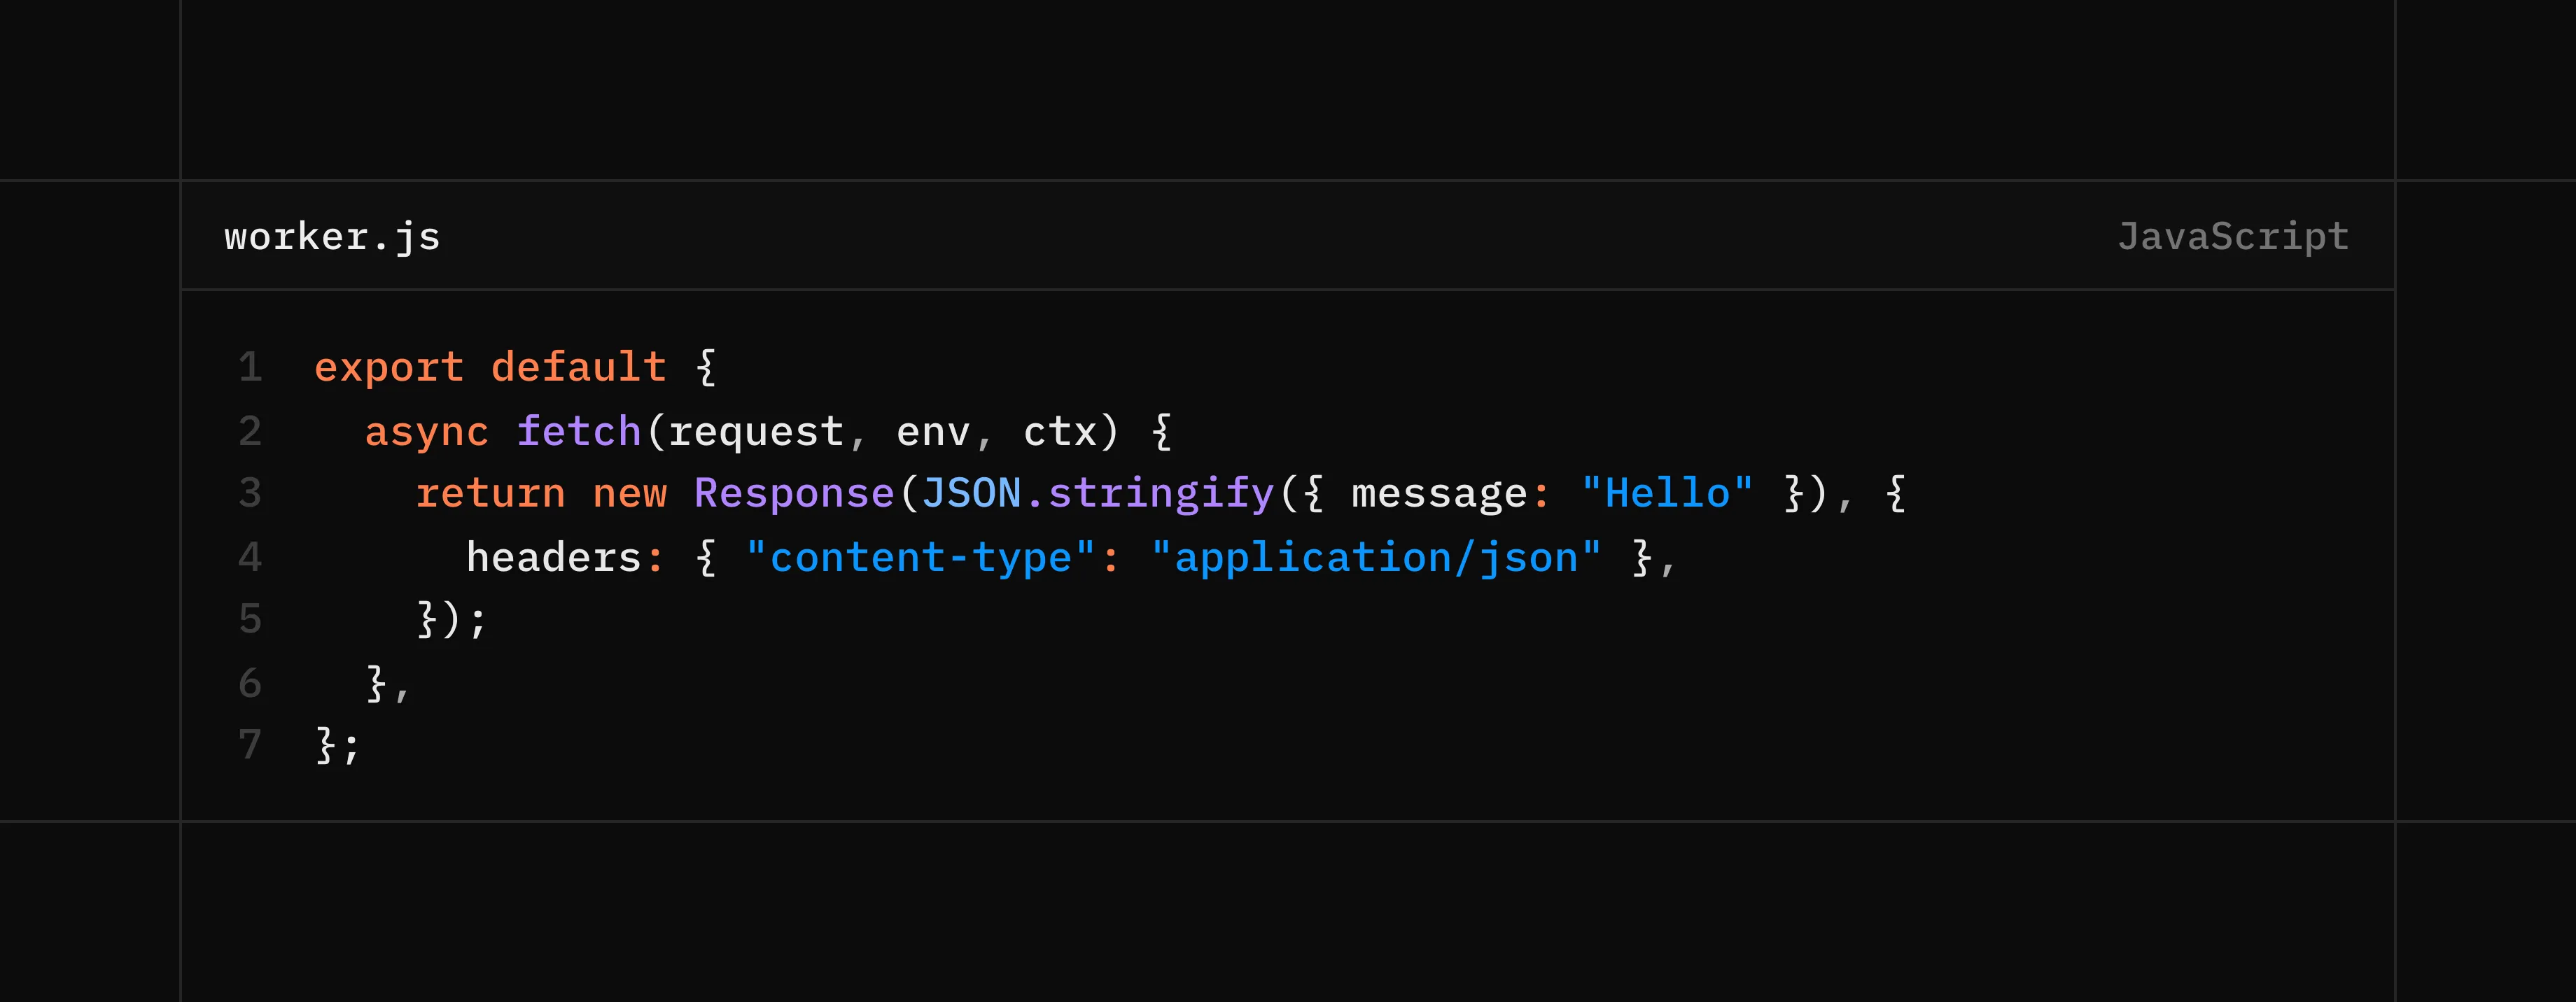This screenshot has width=2576, height=1002.
Task: Click the headers property name
Action: click(553, 557)
